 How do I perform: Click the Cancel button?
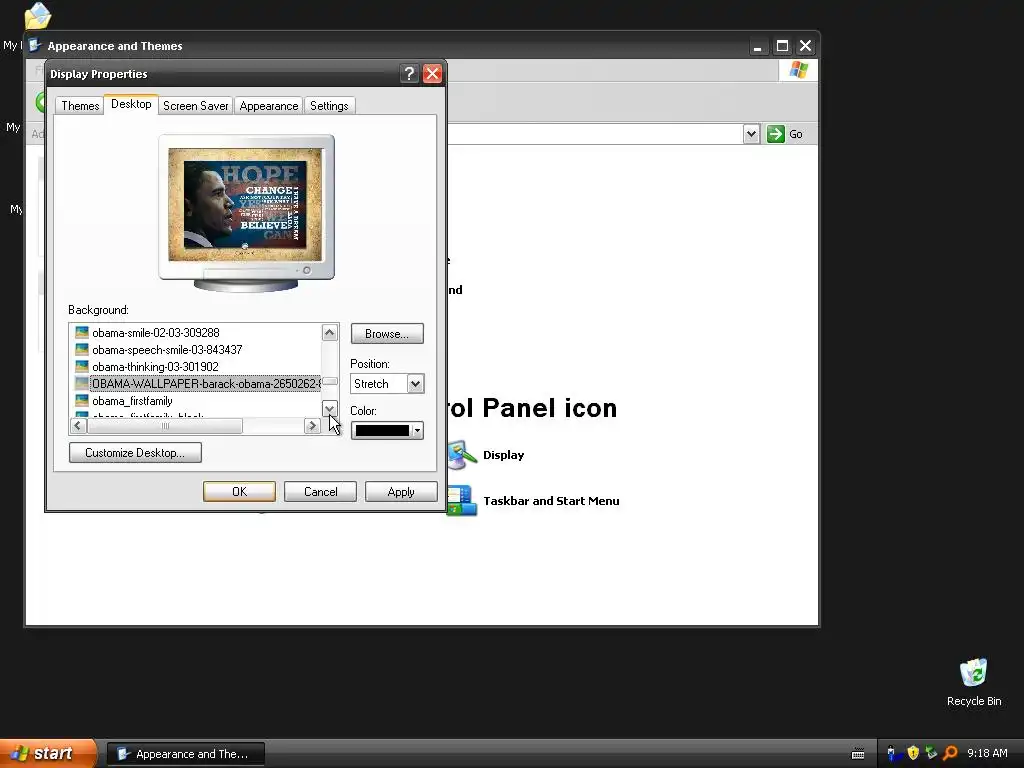click(321, 492)
